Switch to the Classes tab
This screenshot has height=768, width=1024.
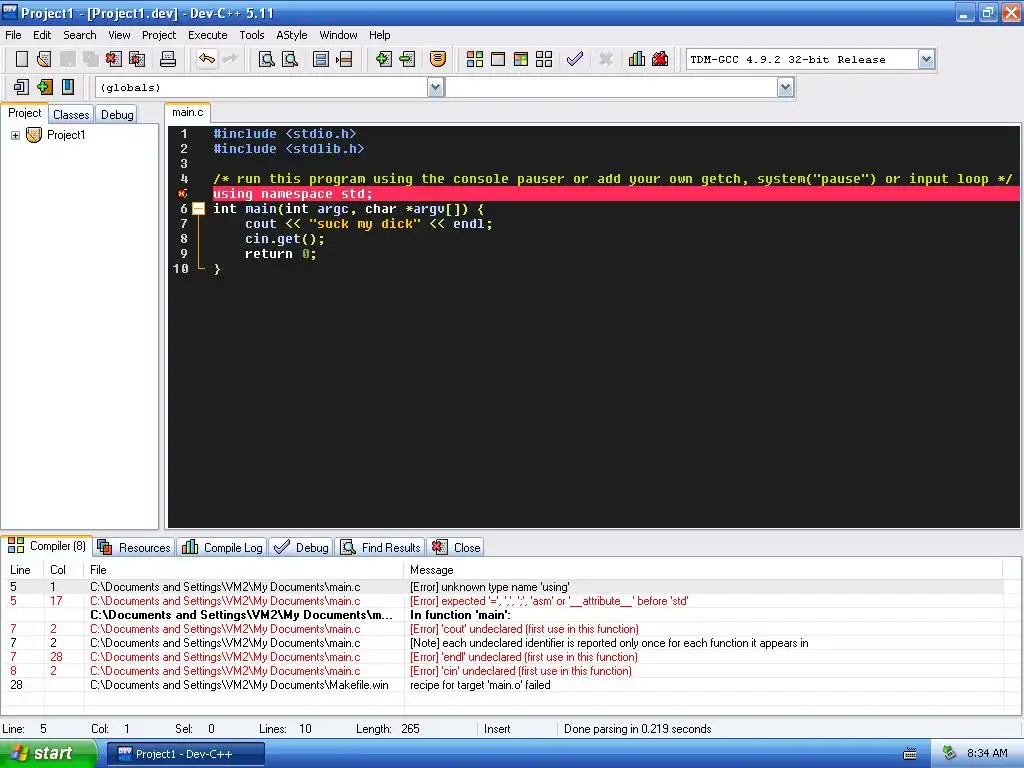click(71, 115)
